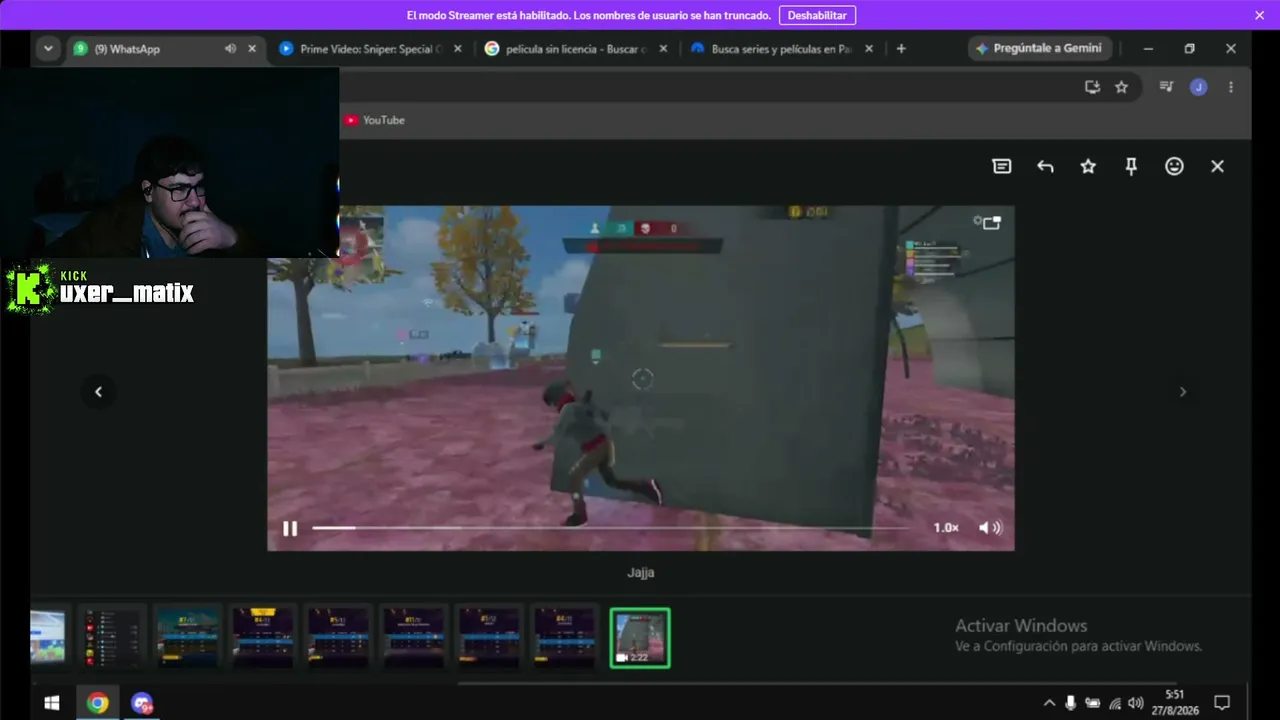Expand the tab search dropdown
Viewport: 1280px width, 720px height.
tap(48, 49)
